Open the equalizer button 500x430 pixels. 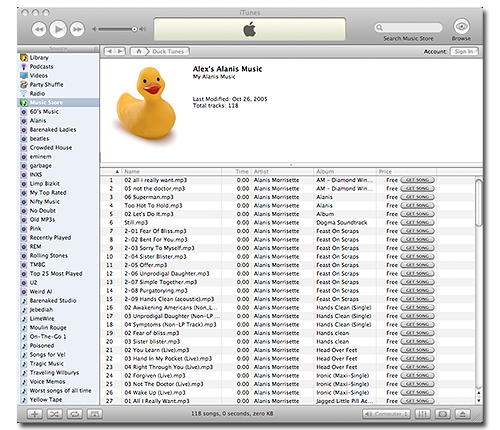(422, 414)
